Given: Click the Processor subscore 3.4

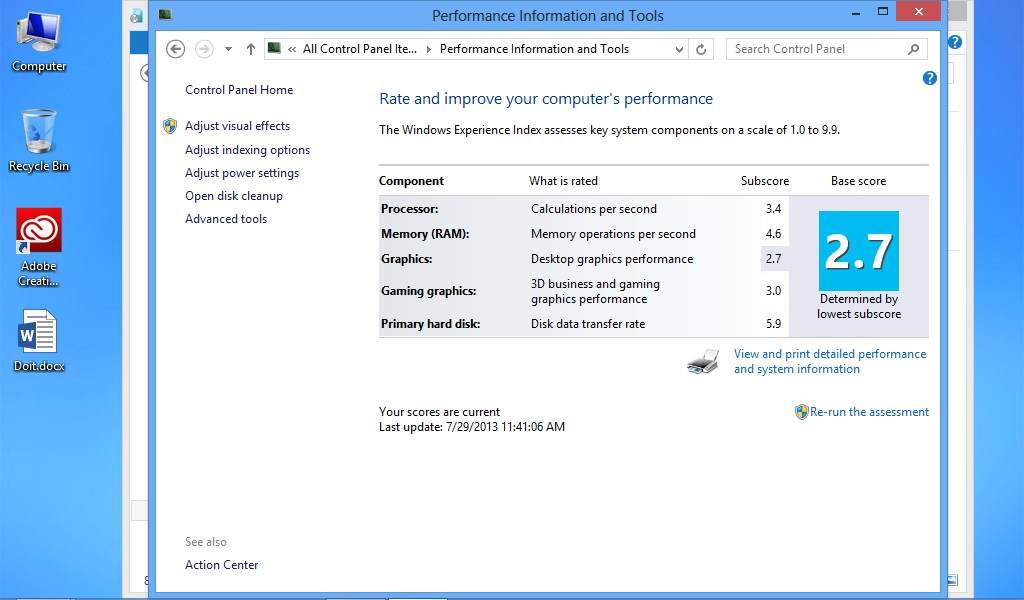Looking at the screenshot, I should click(774, 209).
